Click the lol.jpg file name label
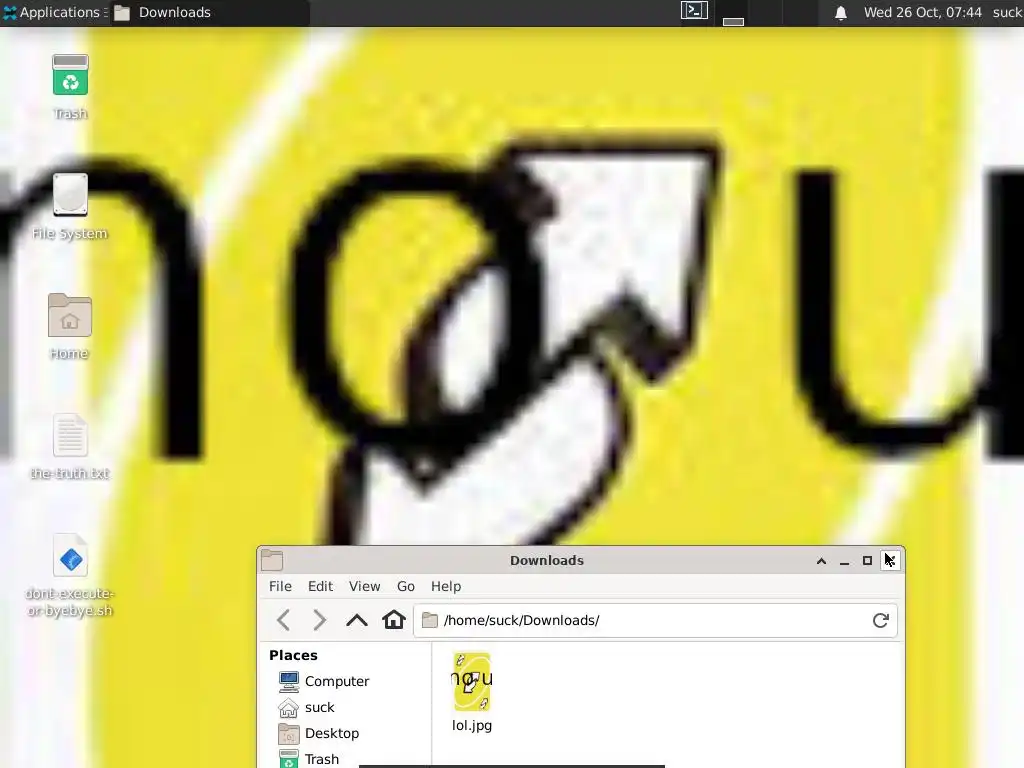The image size is (1024, 768). 472,726
